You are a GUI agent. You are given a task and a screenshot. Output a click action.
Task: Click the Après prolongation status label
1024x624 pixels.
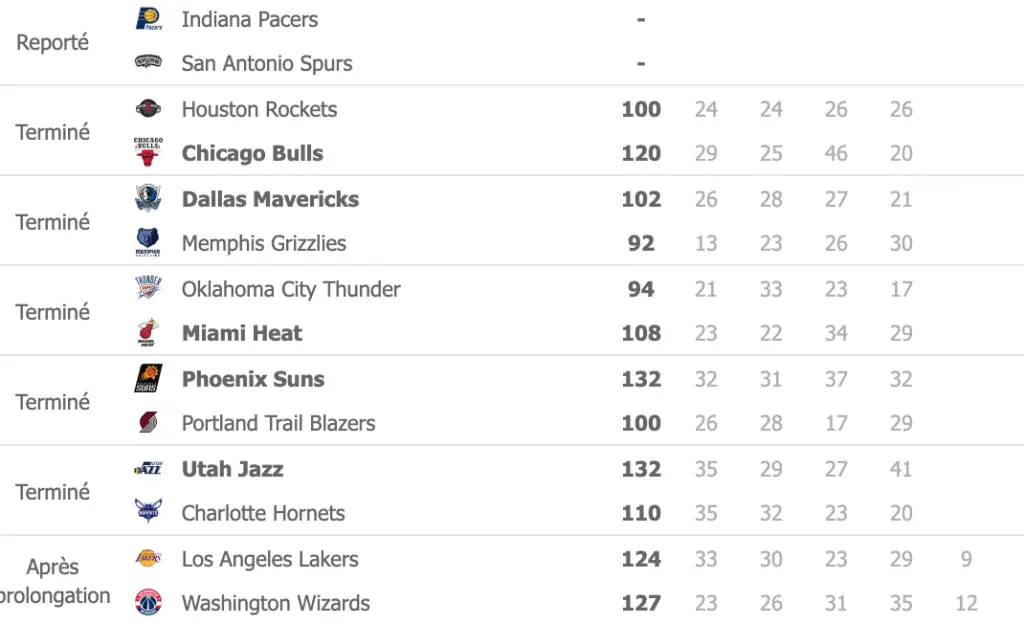click(53, 581)
